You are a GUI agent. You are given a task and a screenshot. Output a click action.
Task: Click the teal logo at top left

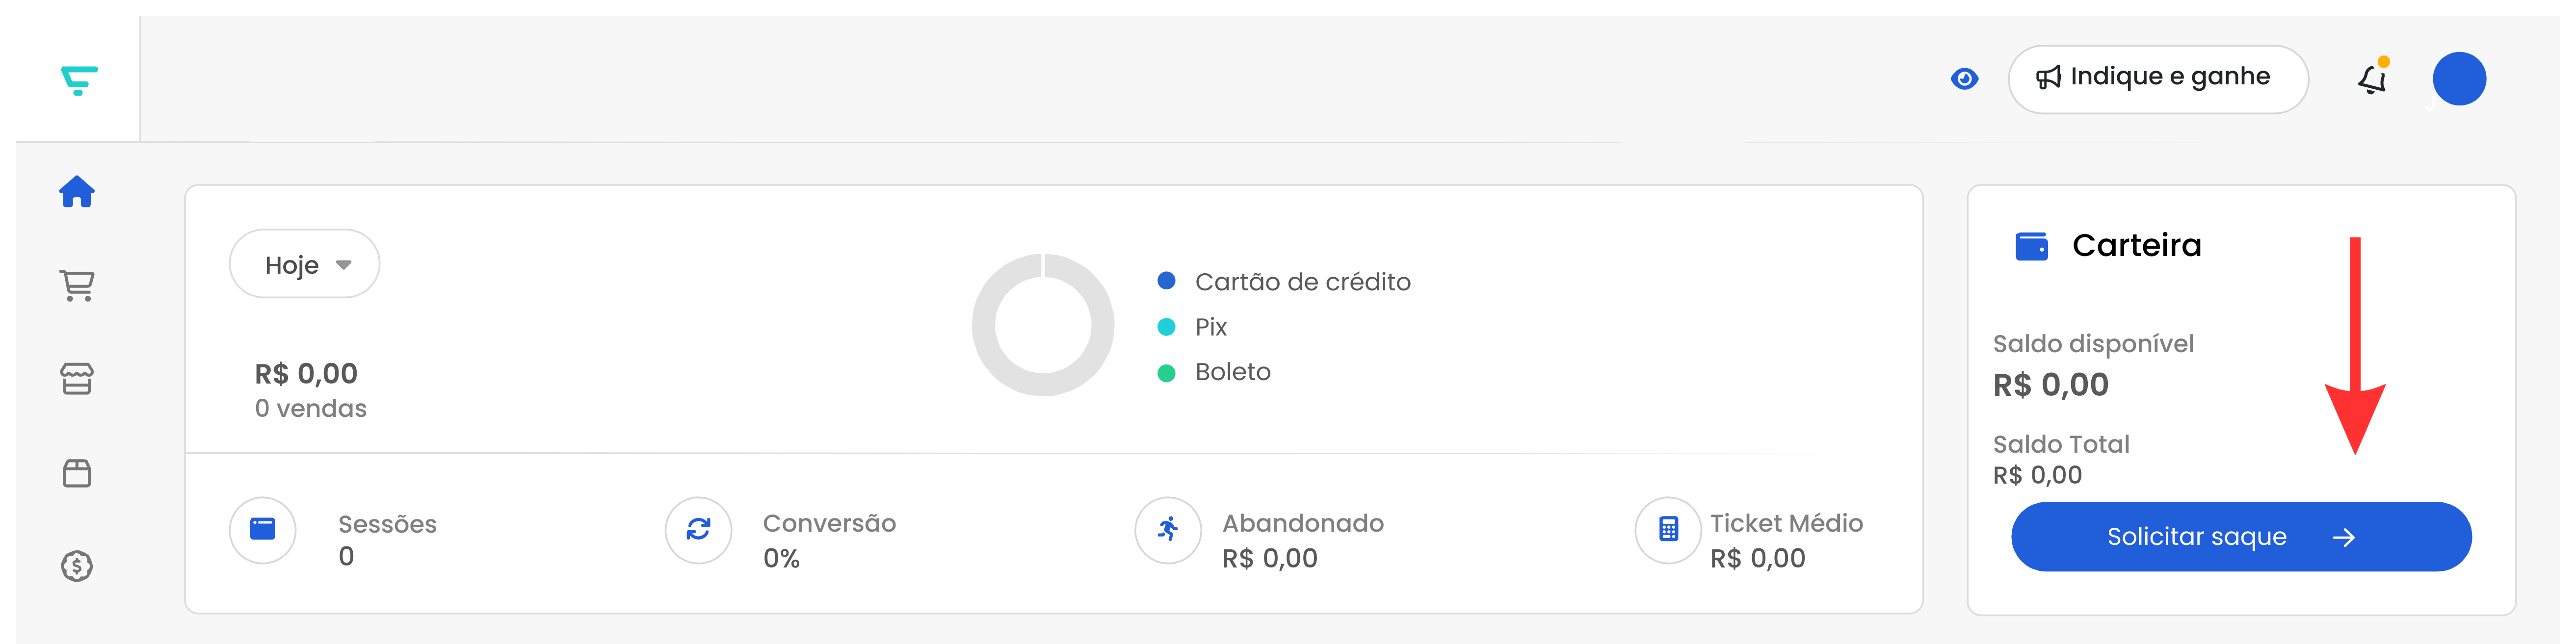(x=79, y=80)
